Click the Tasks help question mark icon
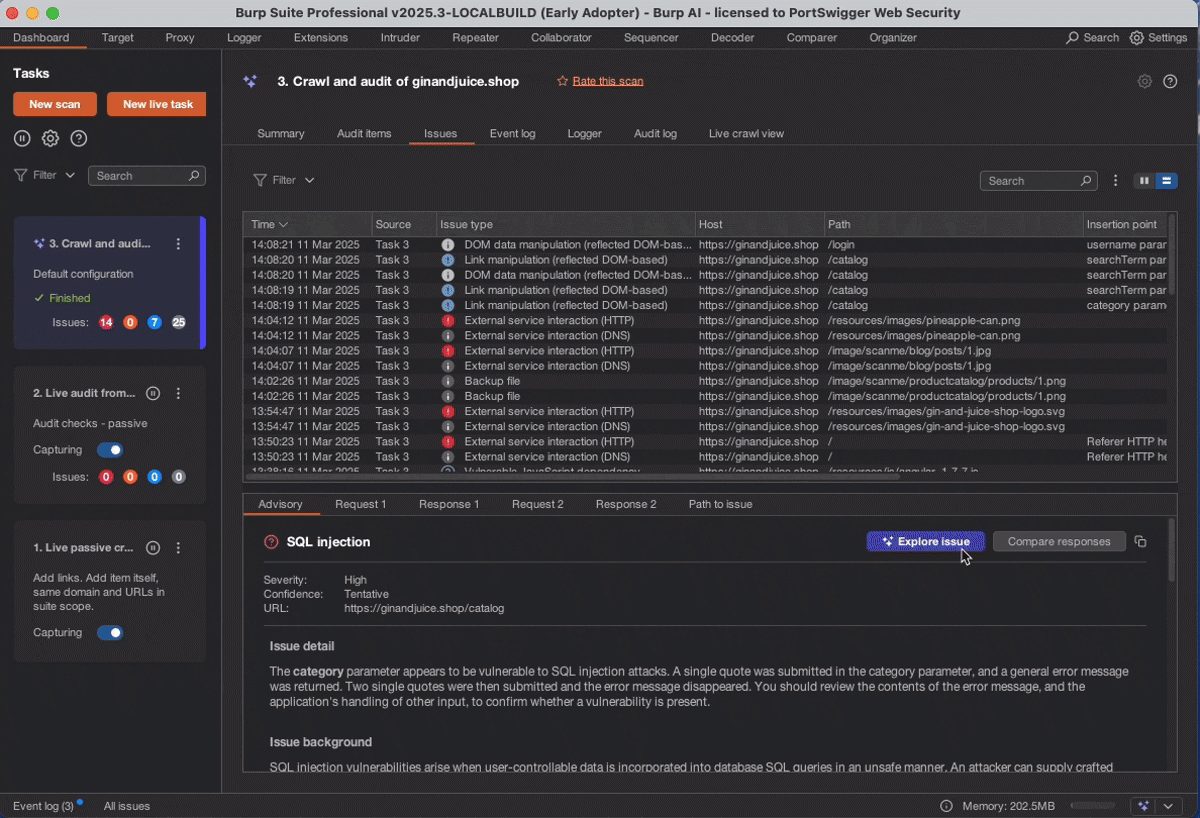Image resolution: width=1200 pixels, height=818 pixels. pyautogui.click(x=79, y=138)
